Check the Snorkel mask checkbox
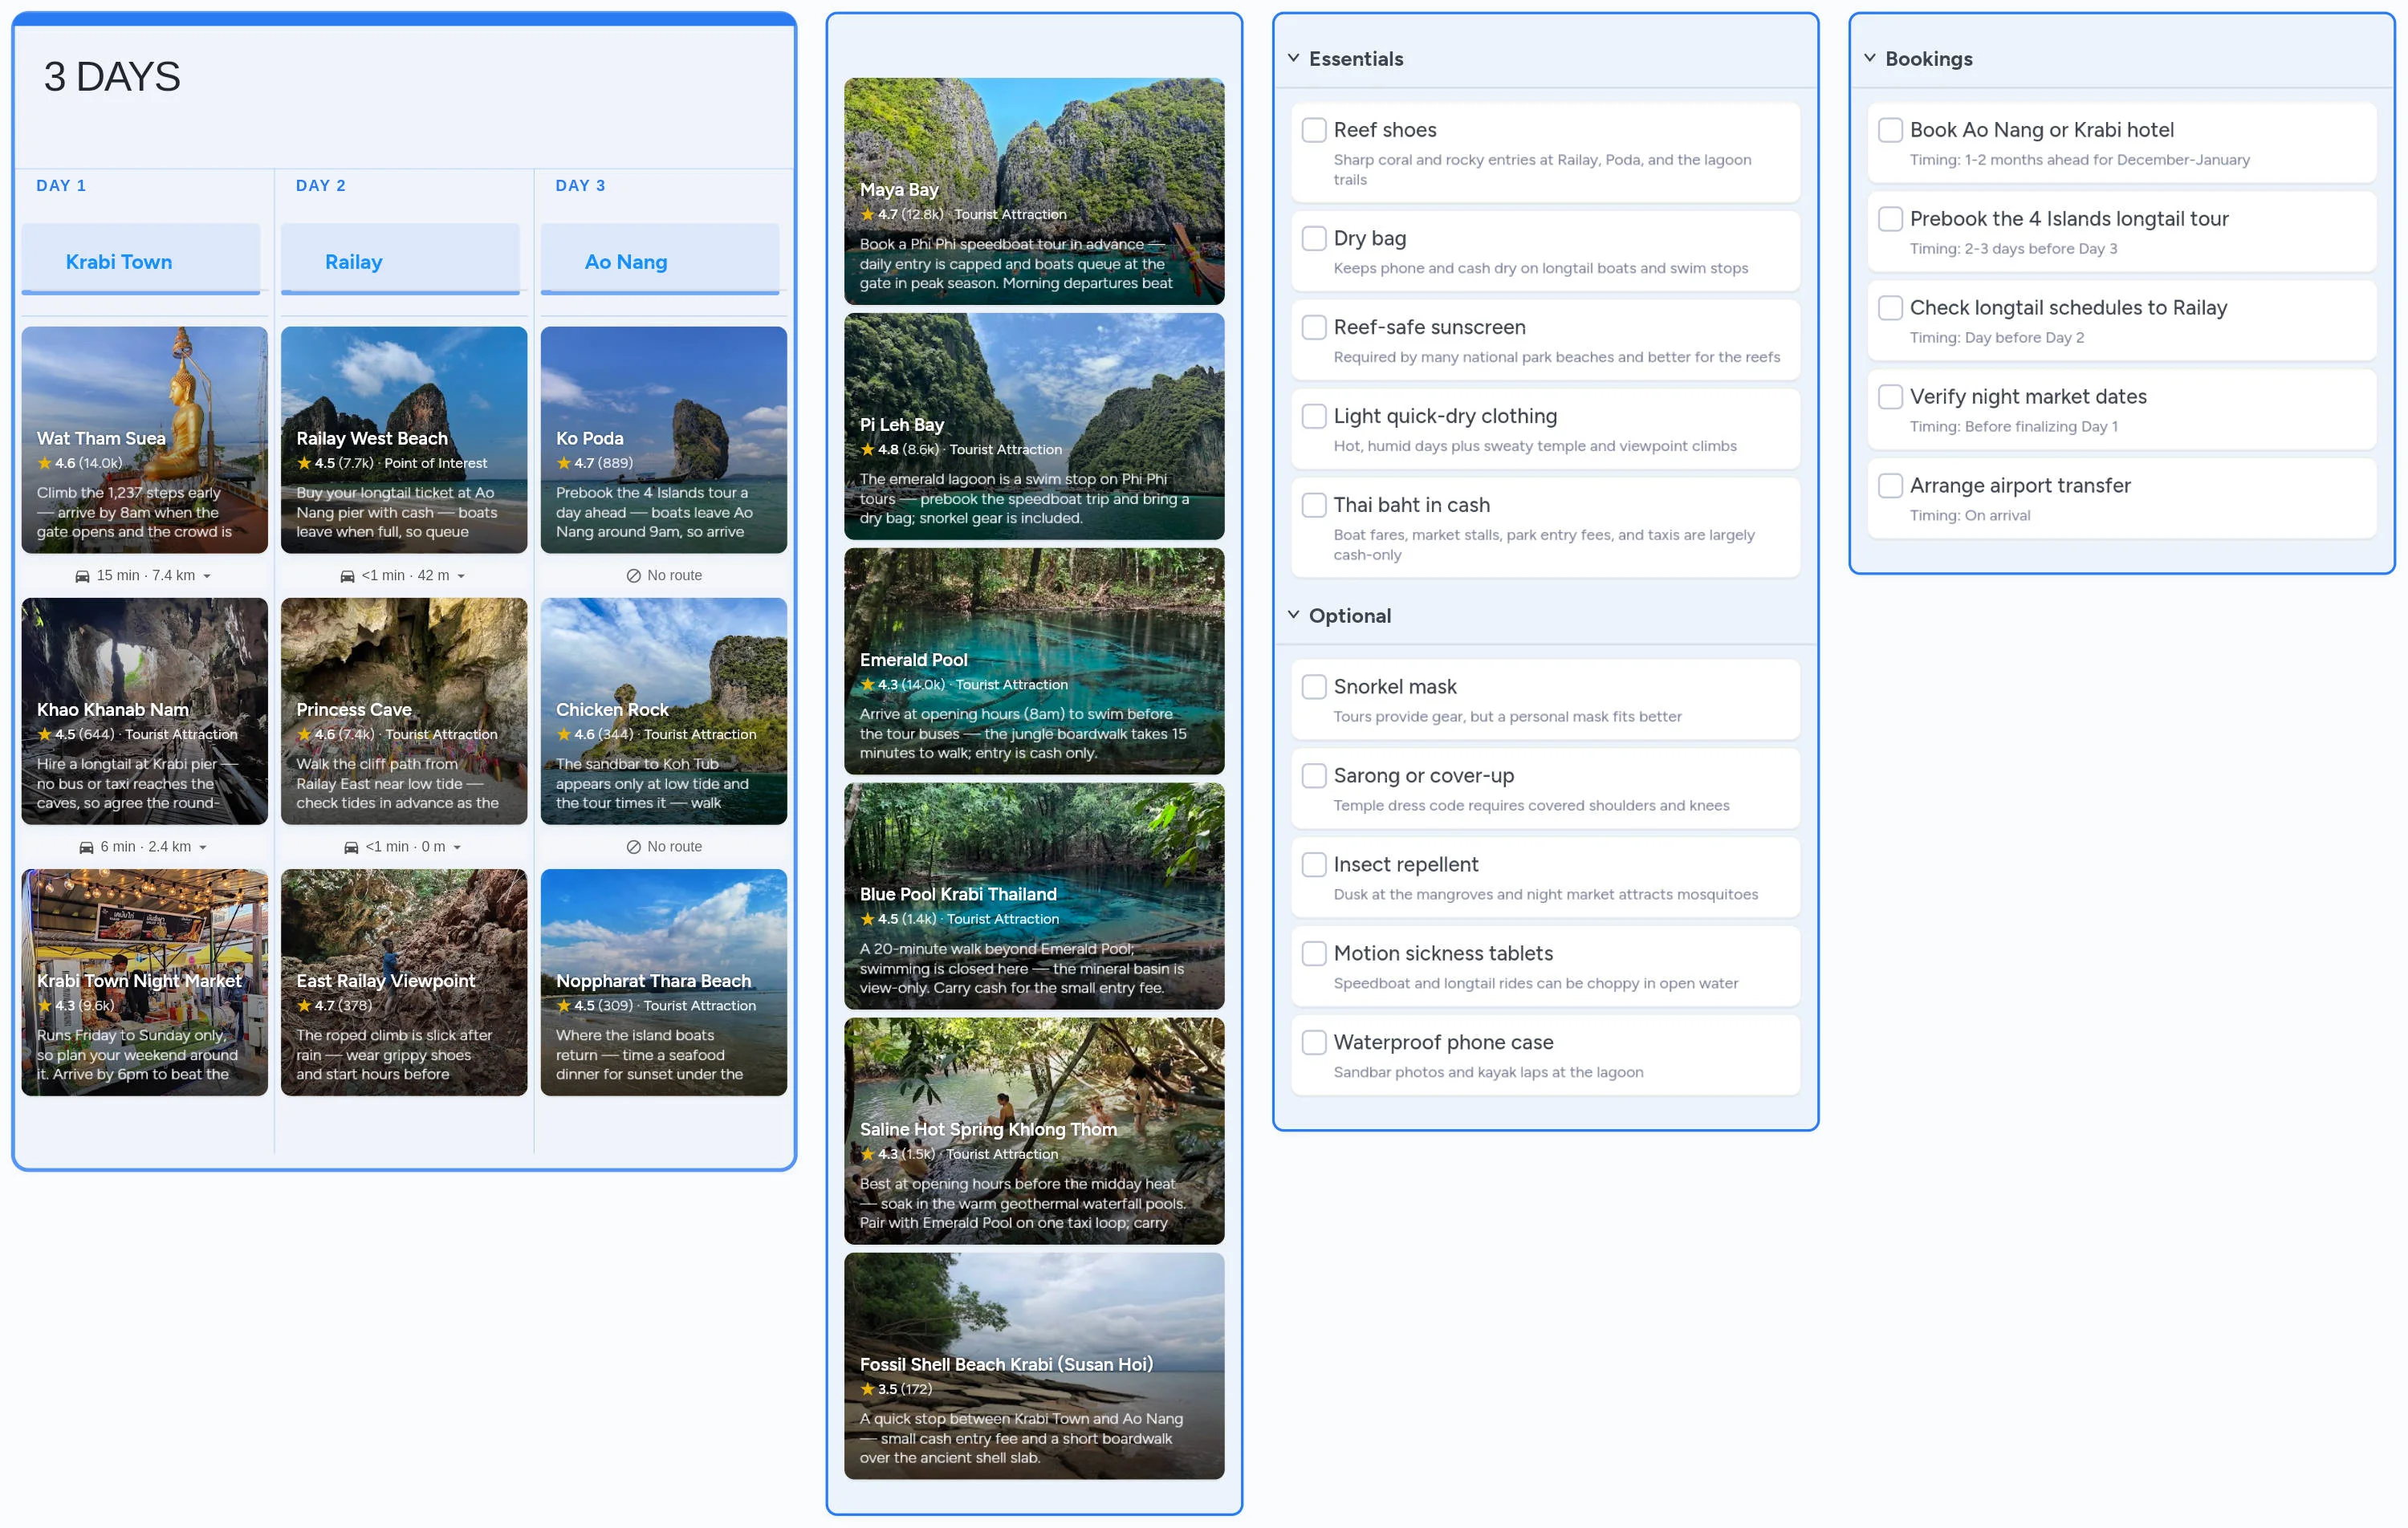The height and width of the screenshot is (1528, 2408). tap(1314, 687)
